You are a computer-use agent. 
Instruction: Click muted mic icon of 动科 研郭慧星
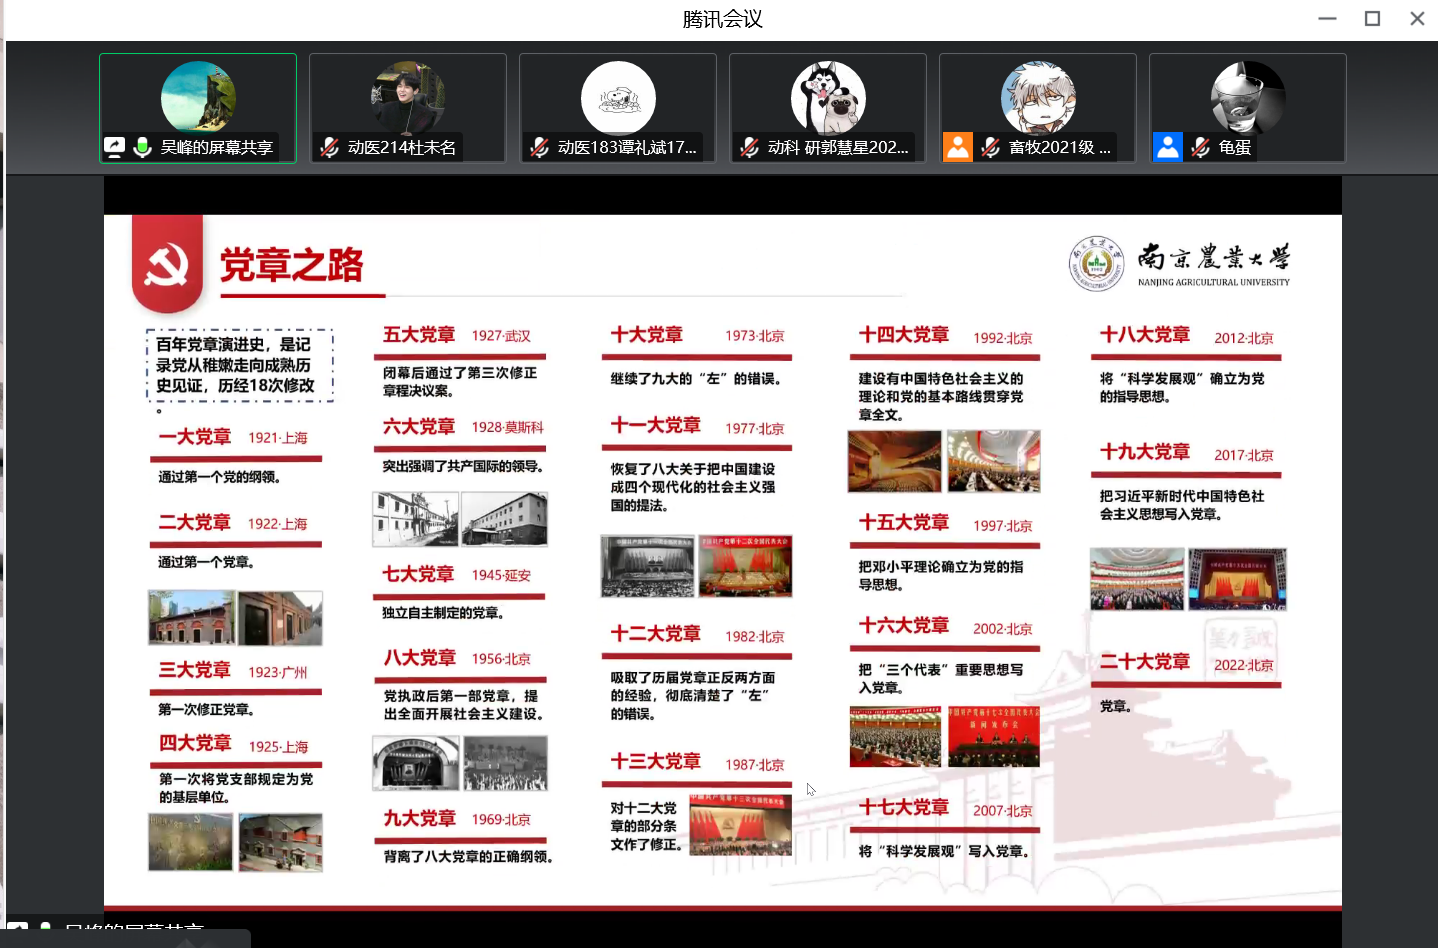coord(749,147)
